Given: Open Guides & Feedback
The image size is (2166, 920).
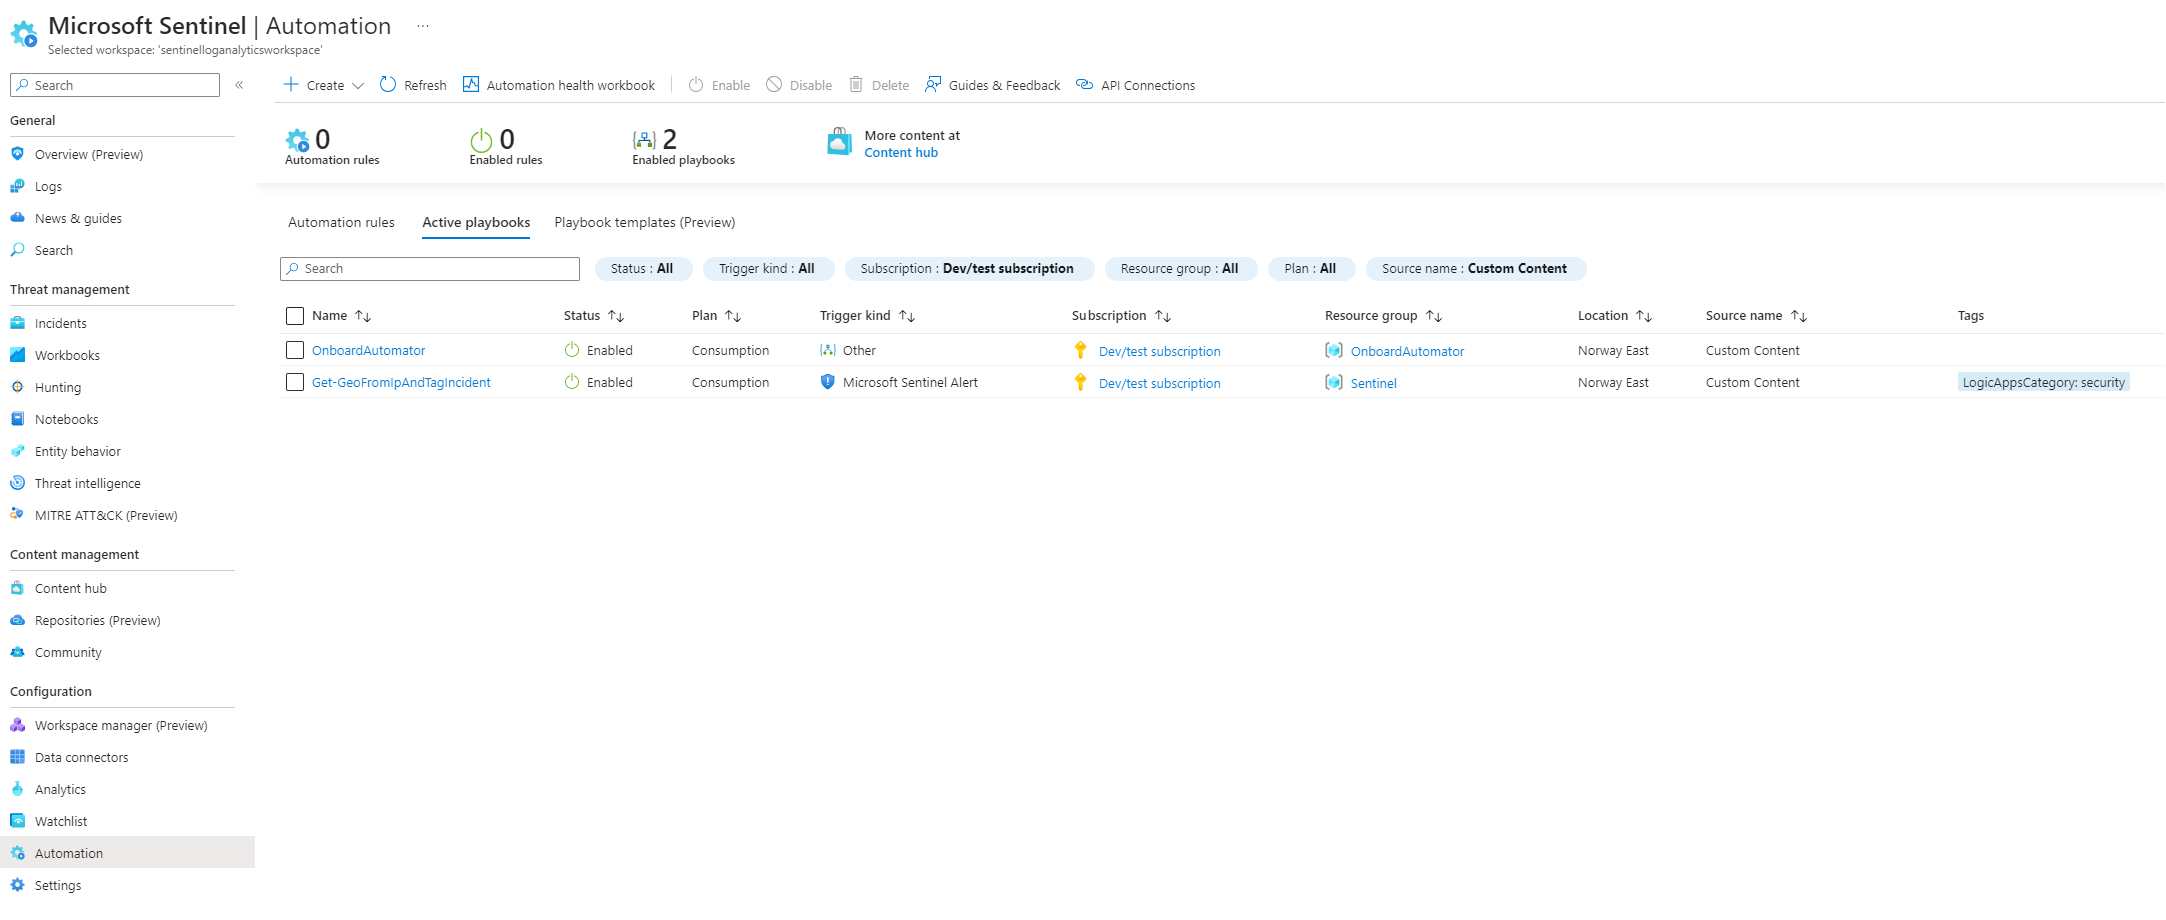Looking at the screenshot, I should (992, 85).
